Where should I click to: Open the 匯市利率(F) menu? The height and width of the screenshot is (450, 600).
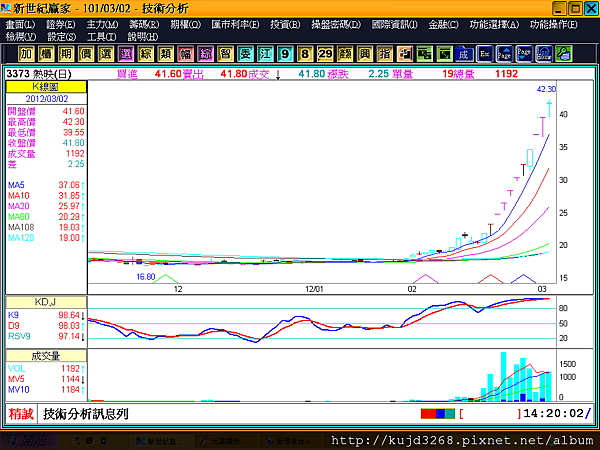click(x=235, y=25)
